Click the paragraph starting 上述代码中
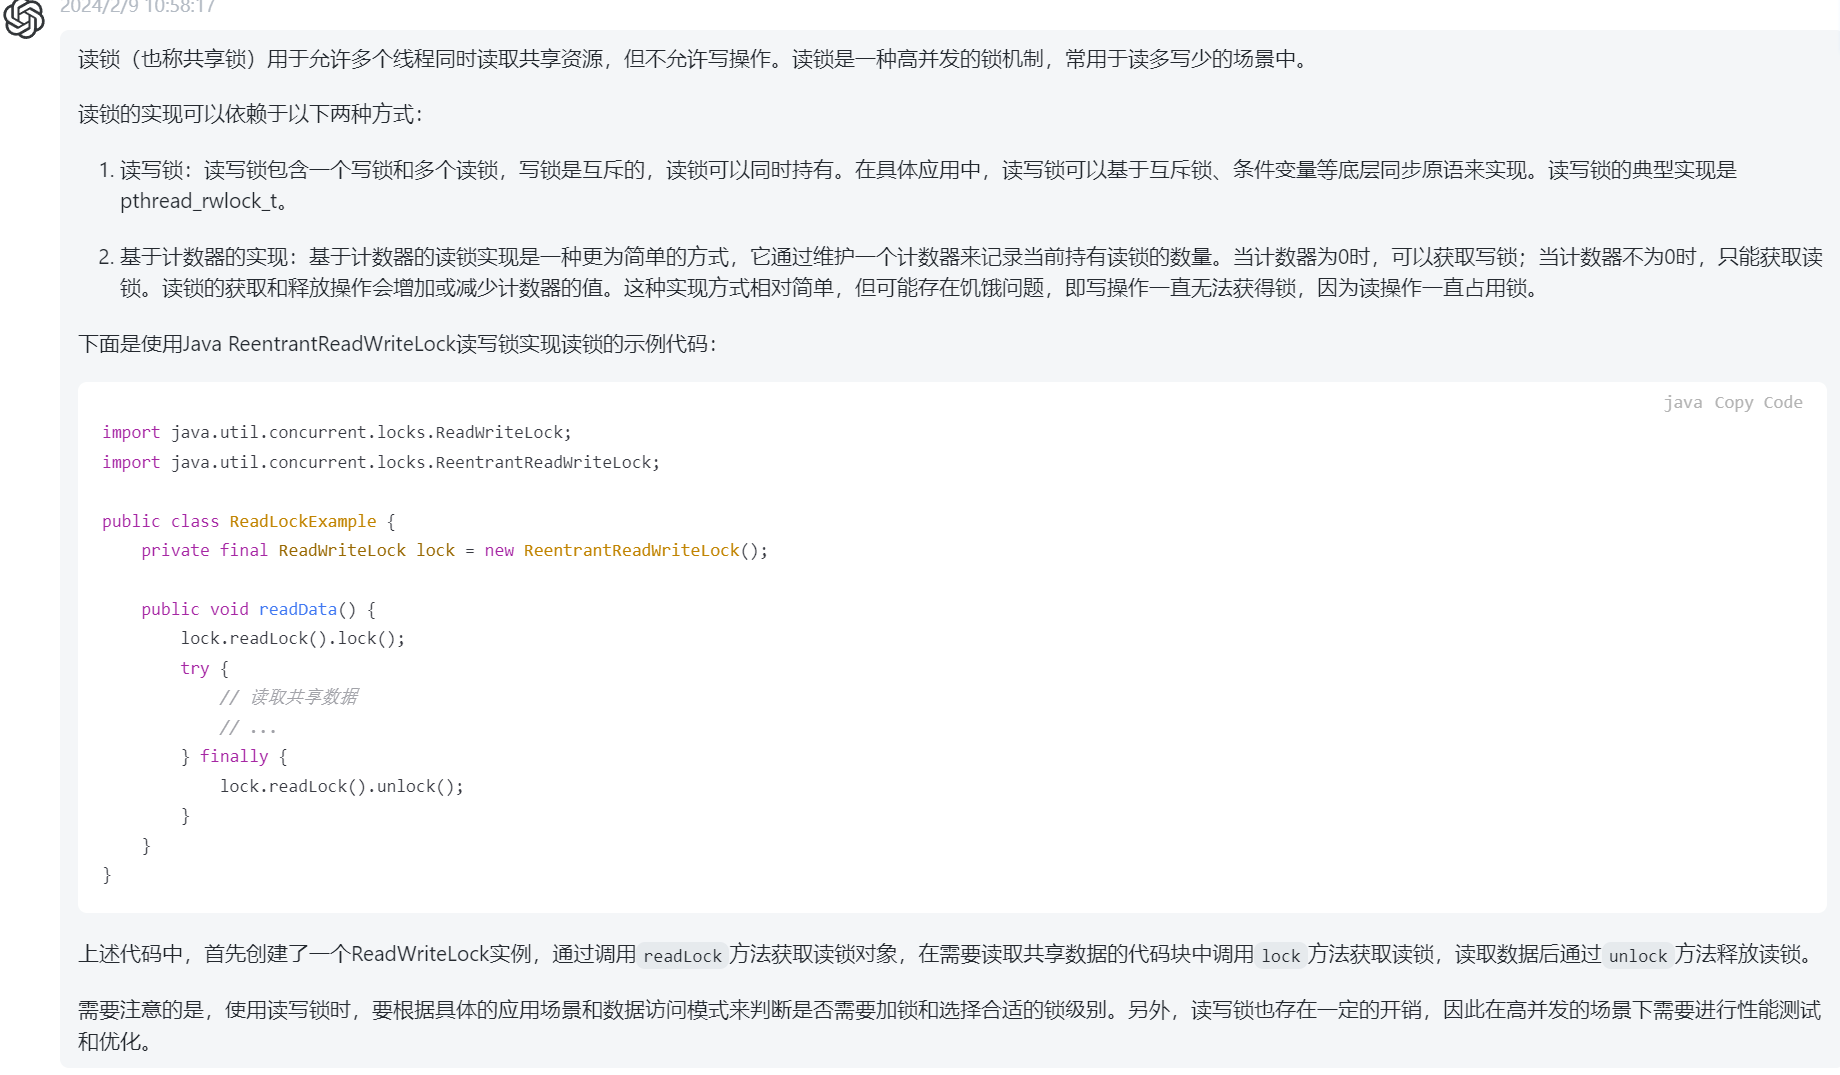1840x1075 pixels. click(948, 954)
